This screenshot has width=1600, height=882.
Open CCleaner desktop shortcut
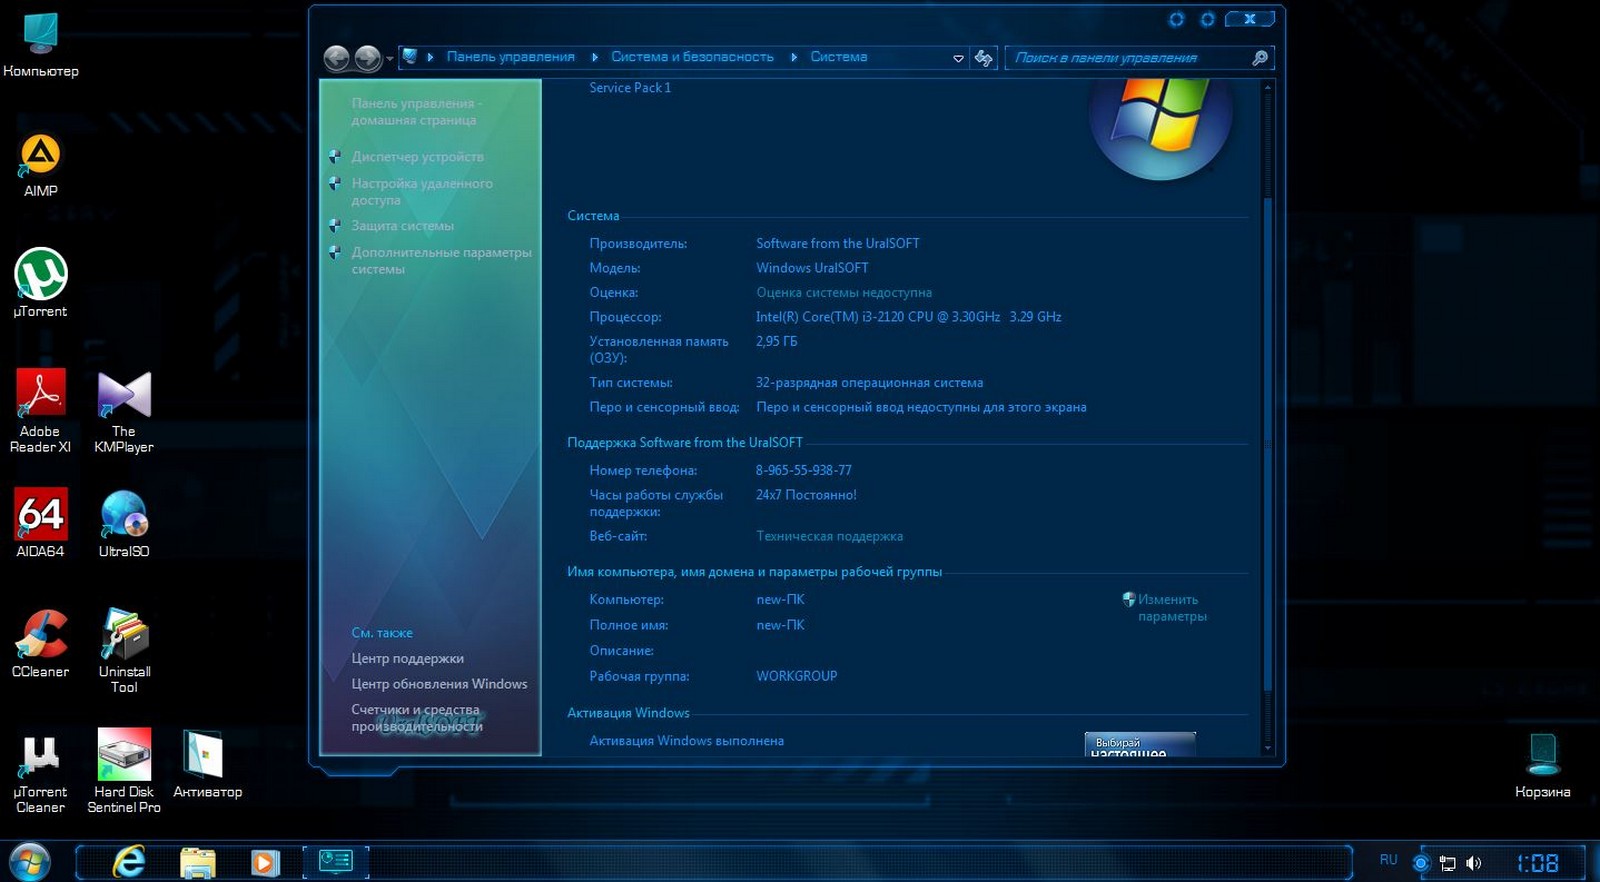coord(40,636)
